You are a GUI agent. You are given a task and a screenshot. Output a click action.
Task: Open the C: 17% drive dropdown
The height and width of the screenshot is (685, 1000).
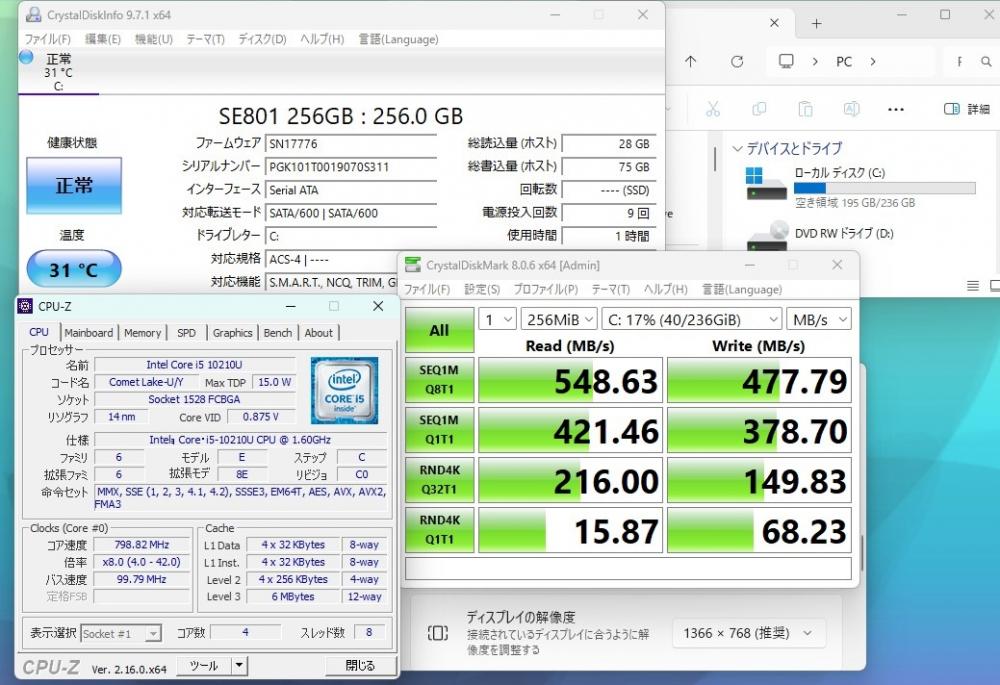(x=691, y=319)
